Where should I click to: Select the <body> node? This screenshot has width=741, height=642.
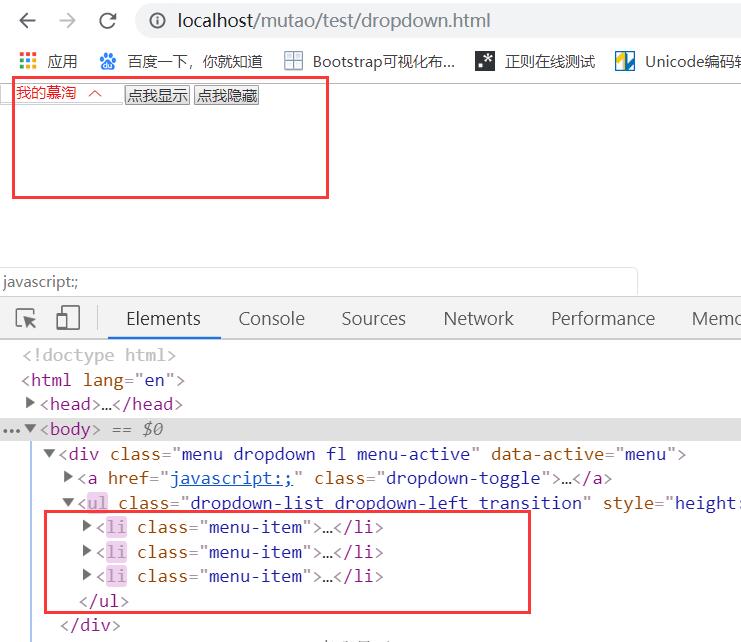[70, 429]
